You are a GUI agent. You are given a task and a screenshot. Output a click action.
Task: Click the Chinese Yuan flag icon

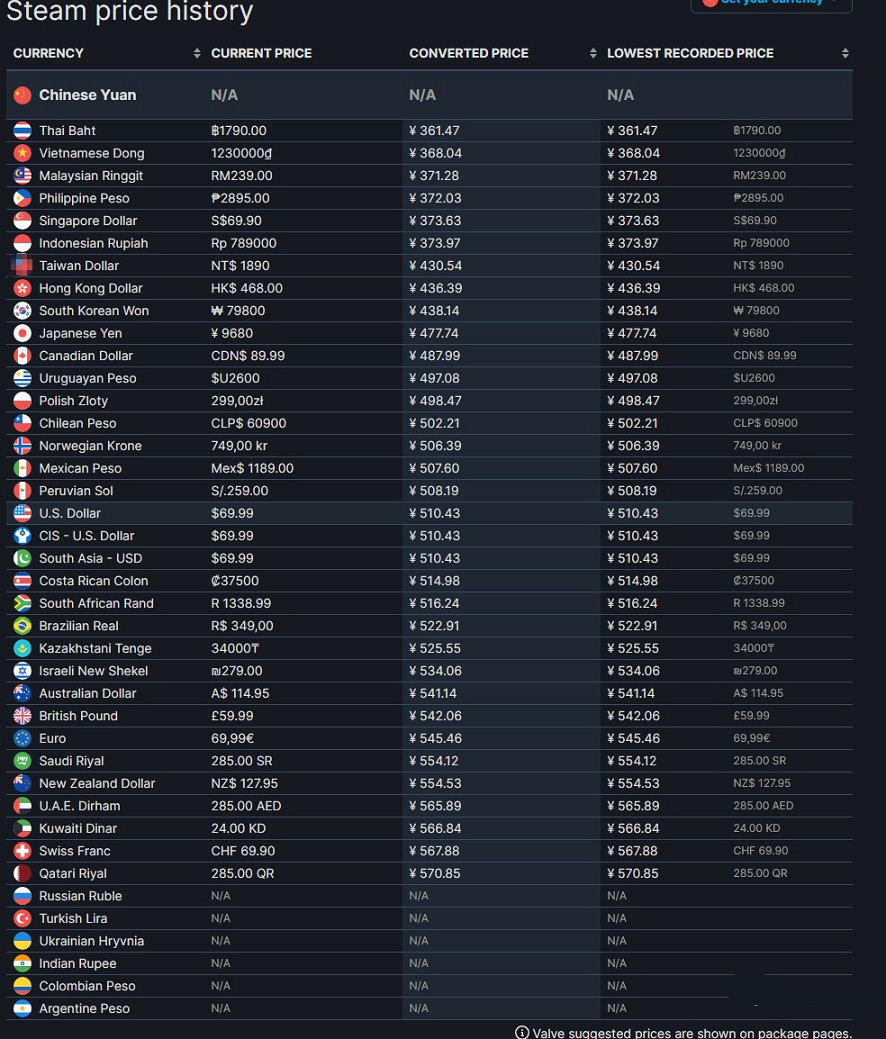click(x=22, y=95)
